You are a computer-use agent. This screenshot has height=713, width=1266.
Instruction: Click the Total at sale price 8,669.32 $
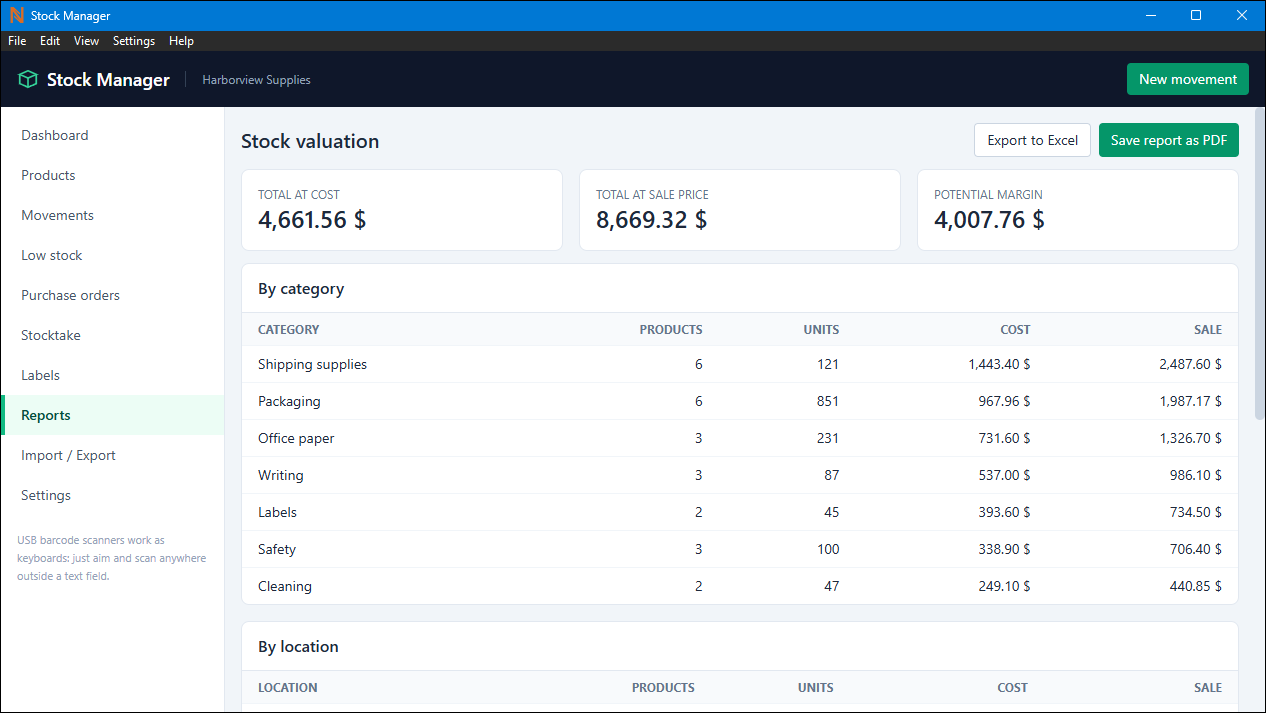[x=651, y=220]
